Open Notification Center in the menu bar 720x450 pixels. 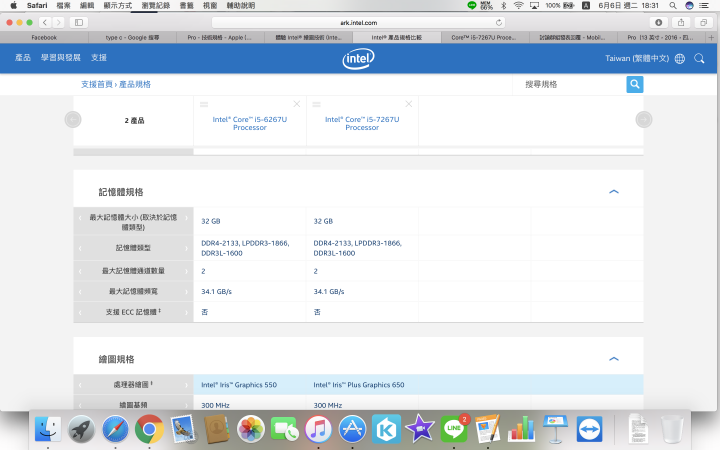[704, 6]
